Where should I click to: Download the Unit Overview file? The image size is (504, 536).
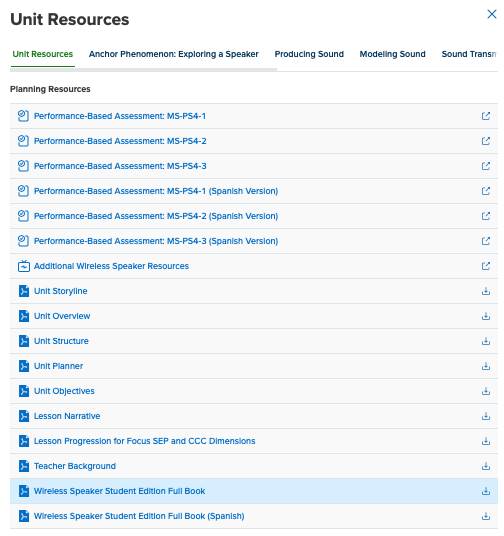[x=486, y=316]
